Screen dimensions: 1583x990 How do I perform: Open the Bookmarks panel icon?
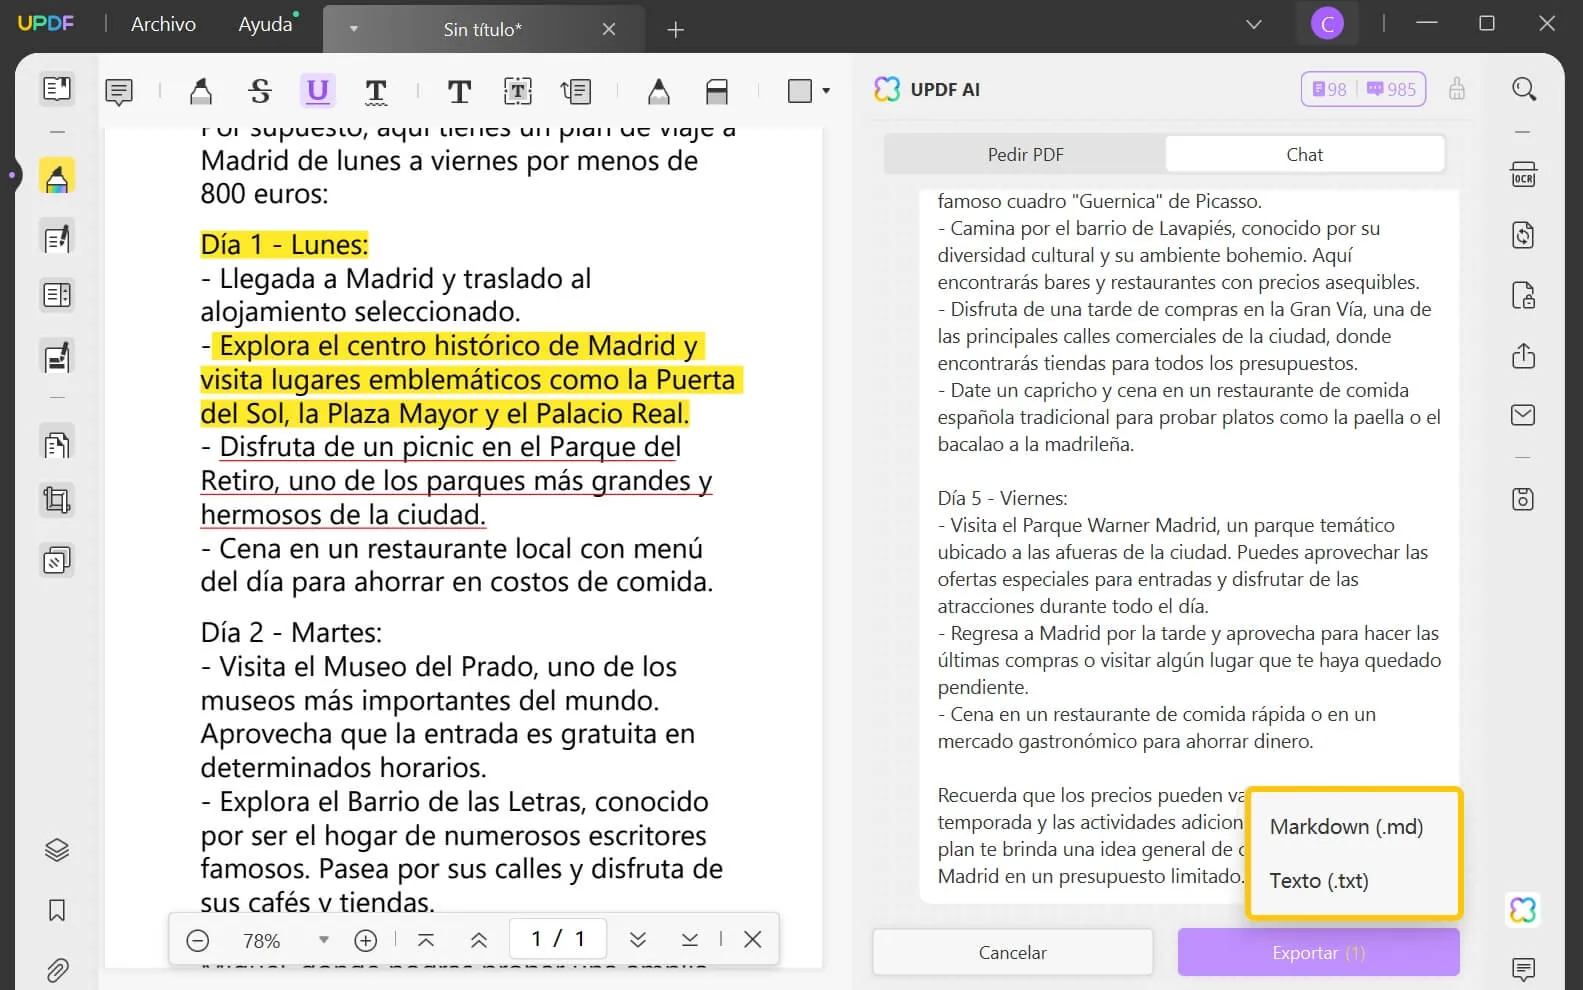(x=57, y=910)
